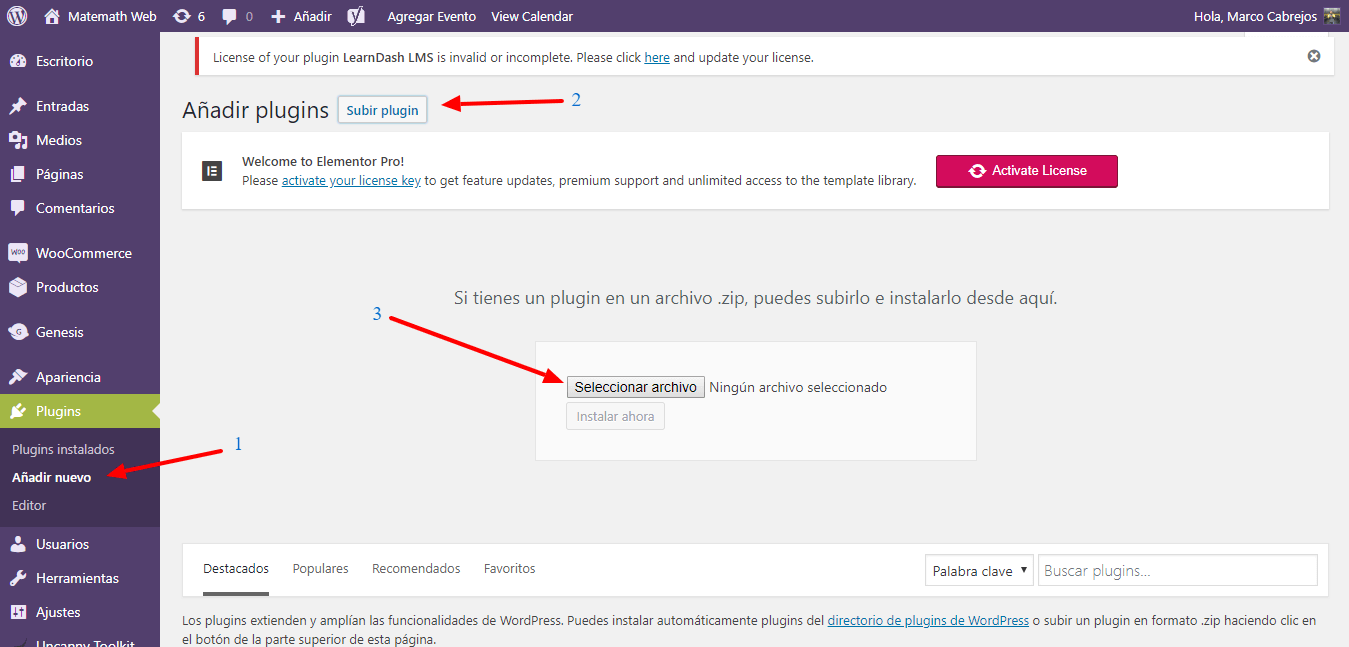
Task: Switch to the Favoritos tab
Action: [x=510, y=568]
